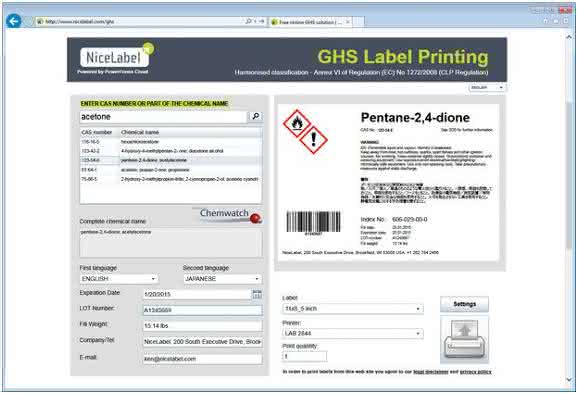Image resolution: width=580 pixels, height=394 pixels.
Task: Click the LOT Number input field
Action: [203, 310]
